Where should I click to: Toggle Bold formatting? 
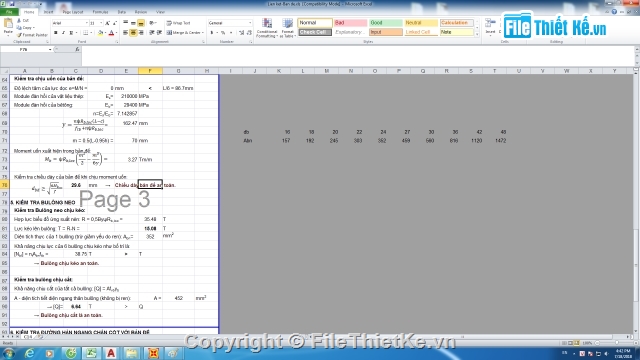point(56,33)
